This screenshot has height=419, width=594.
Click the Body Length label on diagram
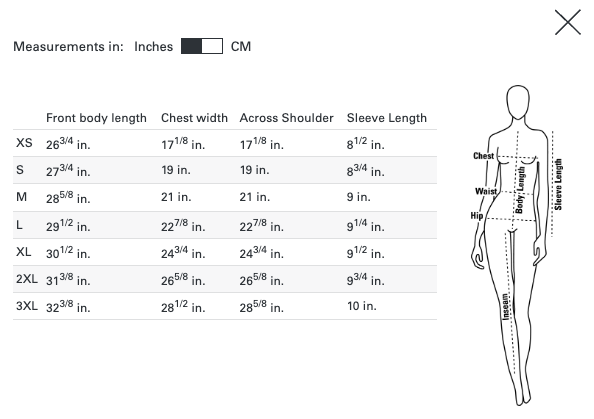click(520, 190)
